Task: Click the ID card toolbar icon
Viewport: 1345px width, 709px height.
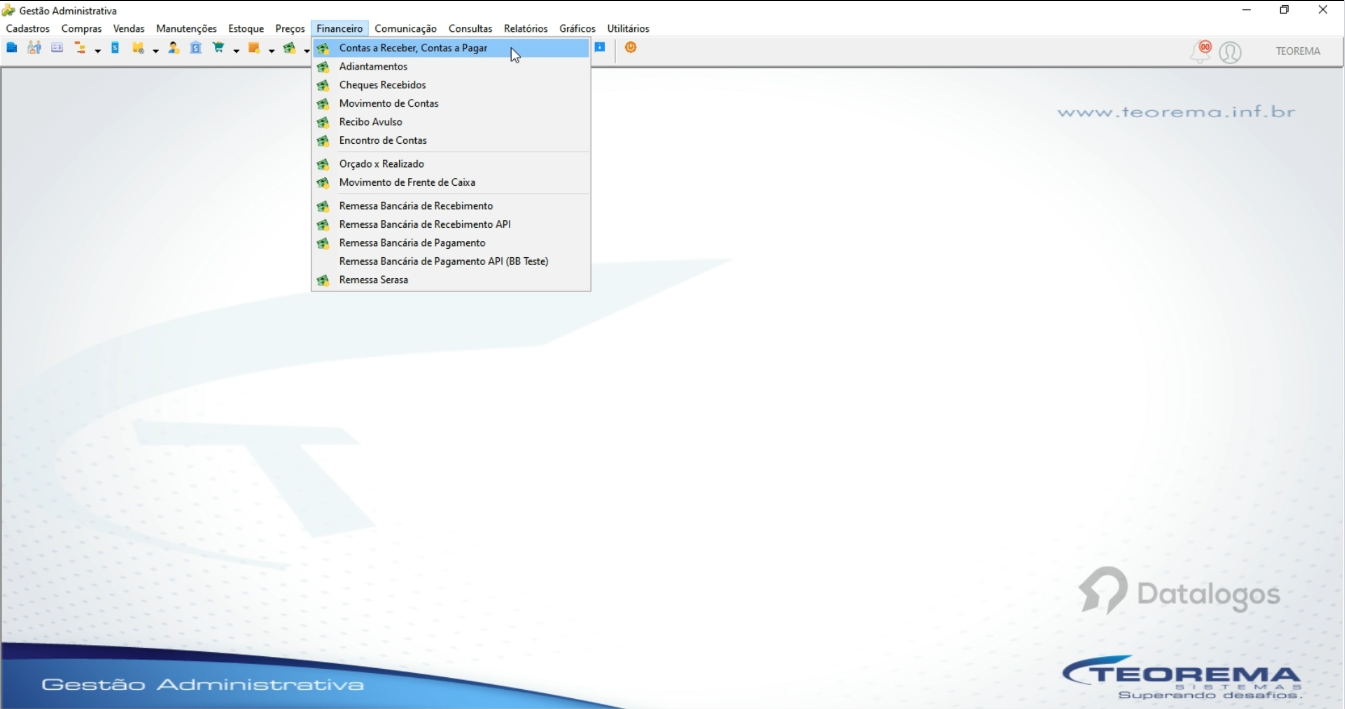Action: click(x=57, y=48)
